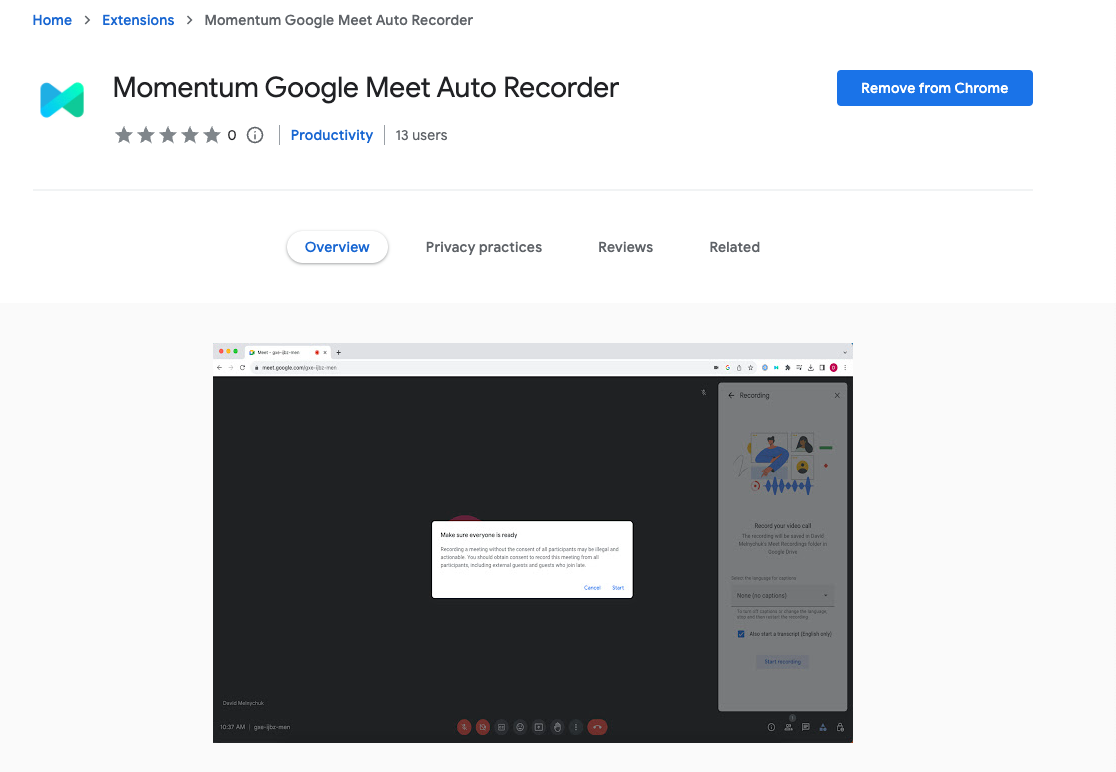Open the Productivity category link
The height and width of the screenshot is (772, 1116).
pos(332,135)
